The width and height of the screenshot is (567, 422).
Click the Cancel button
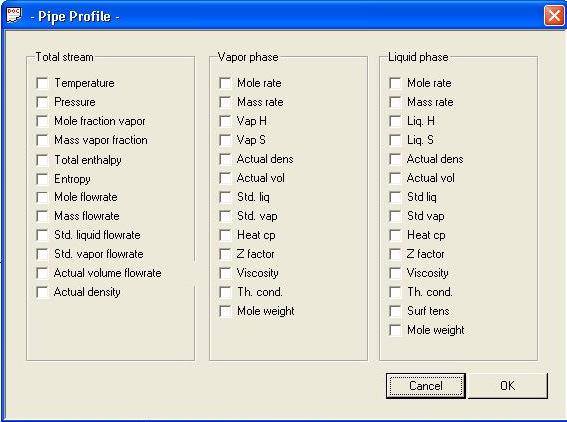426,386
